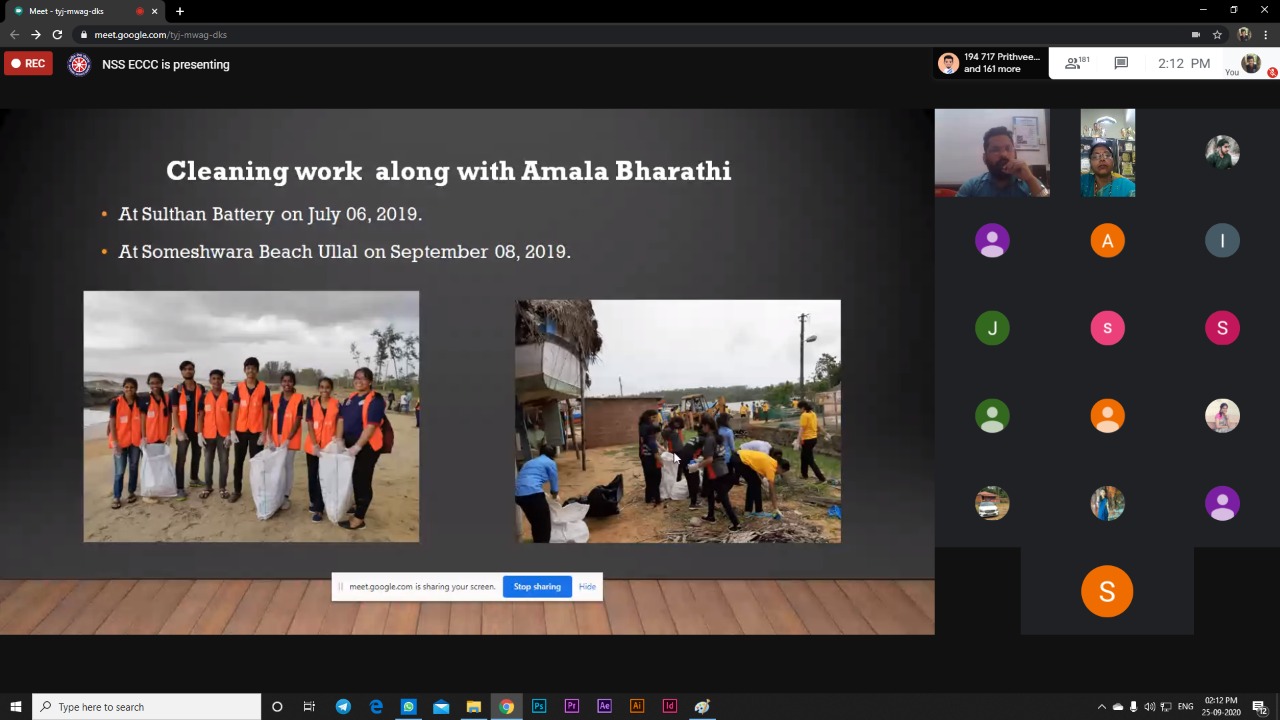This screenshot has height=720, width=1280.
Task: Reload the Meet page
Action: click(57, 34)
